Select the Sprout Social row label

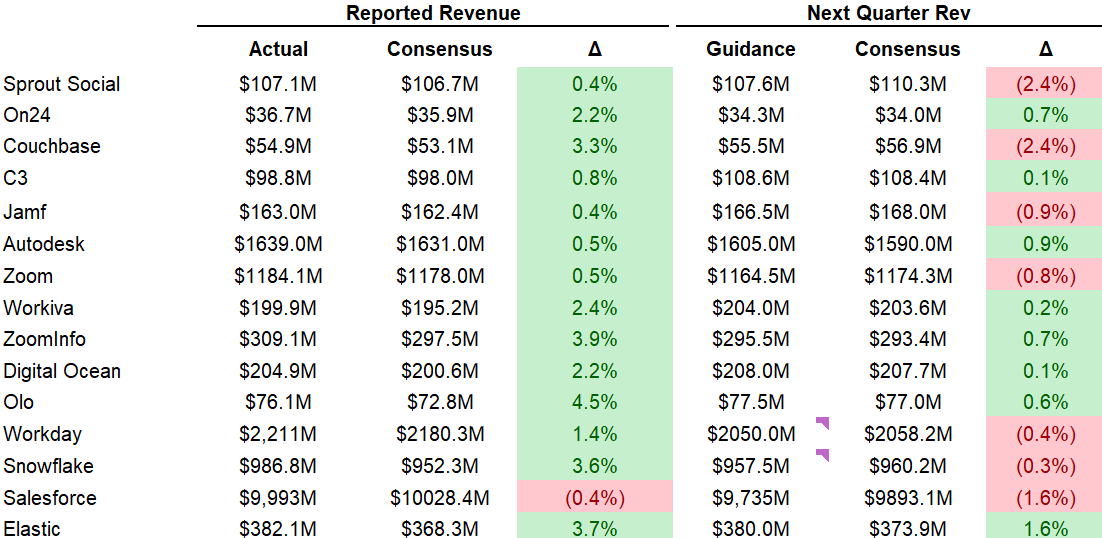(x=62, y=84)
